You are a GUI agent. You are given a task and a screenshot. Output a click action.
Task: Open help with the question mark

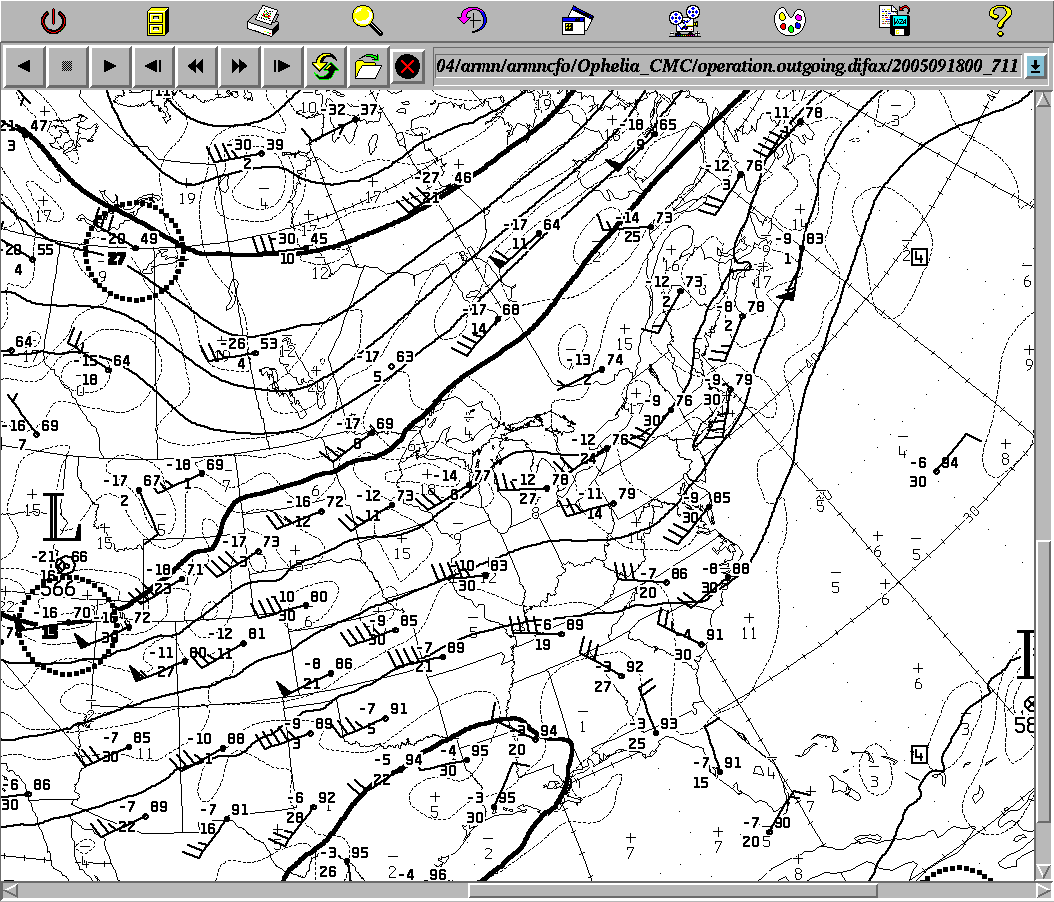point(999,19)
